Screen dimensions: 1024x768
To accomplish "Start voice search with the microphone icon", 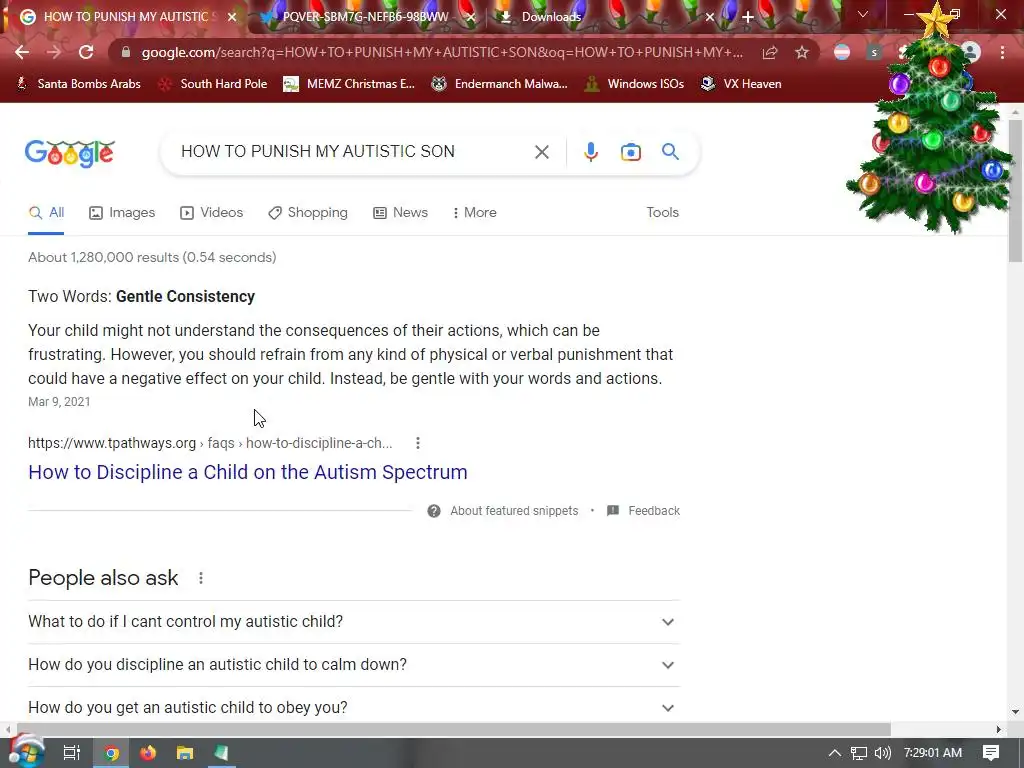I will click(x=590, y=152).
